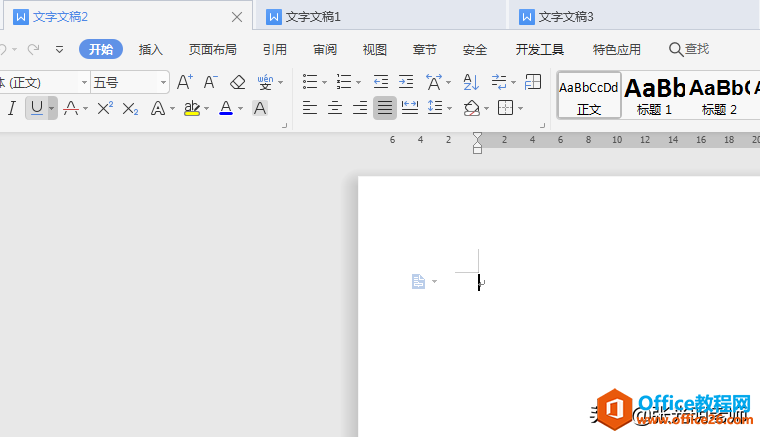Toggle underline formatting

(37, 108)
